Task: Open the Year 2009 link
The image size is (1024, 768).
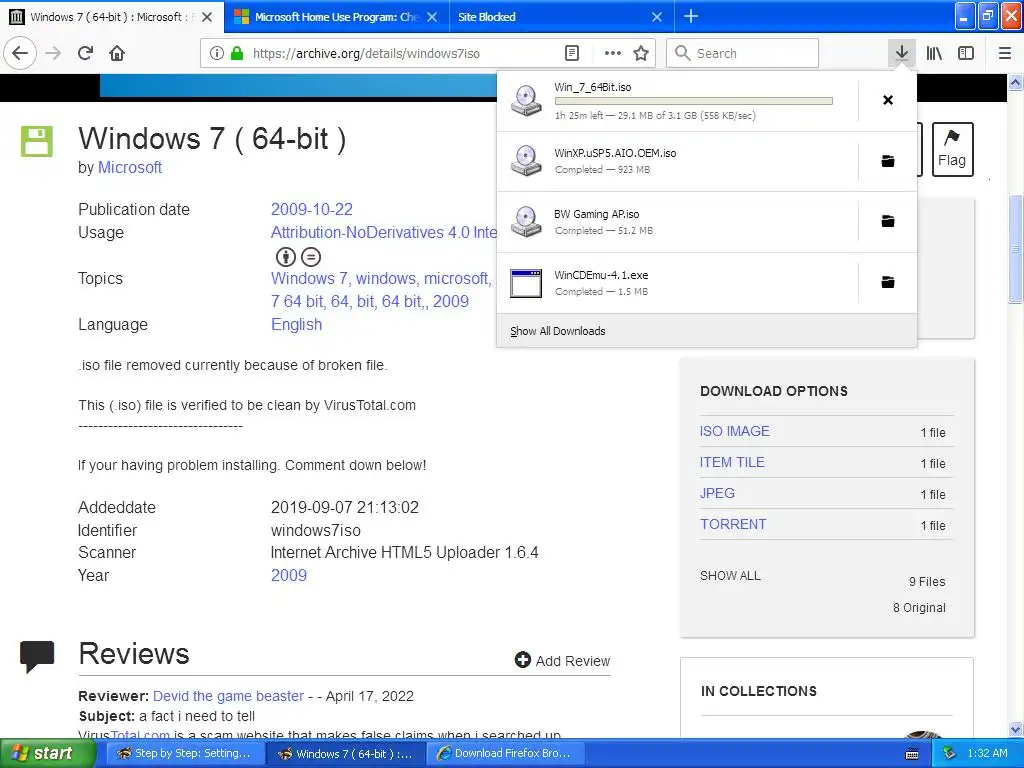Action: [x=289, y=575]
